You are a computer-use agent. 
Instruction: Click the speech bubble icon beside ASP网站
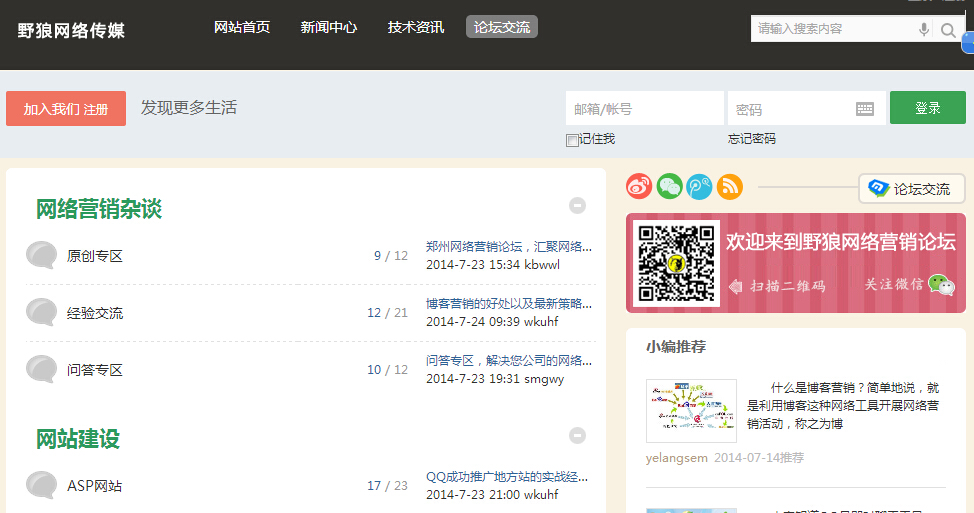tap(41, 486)
